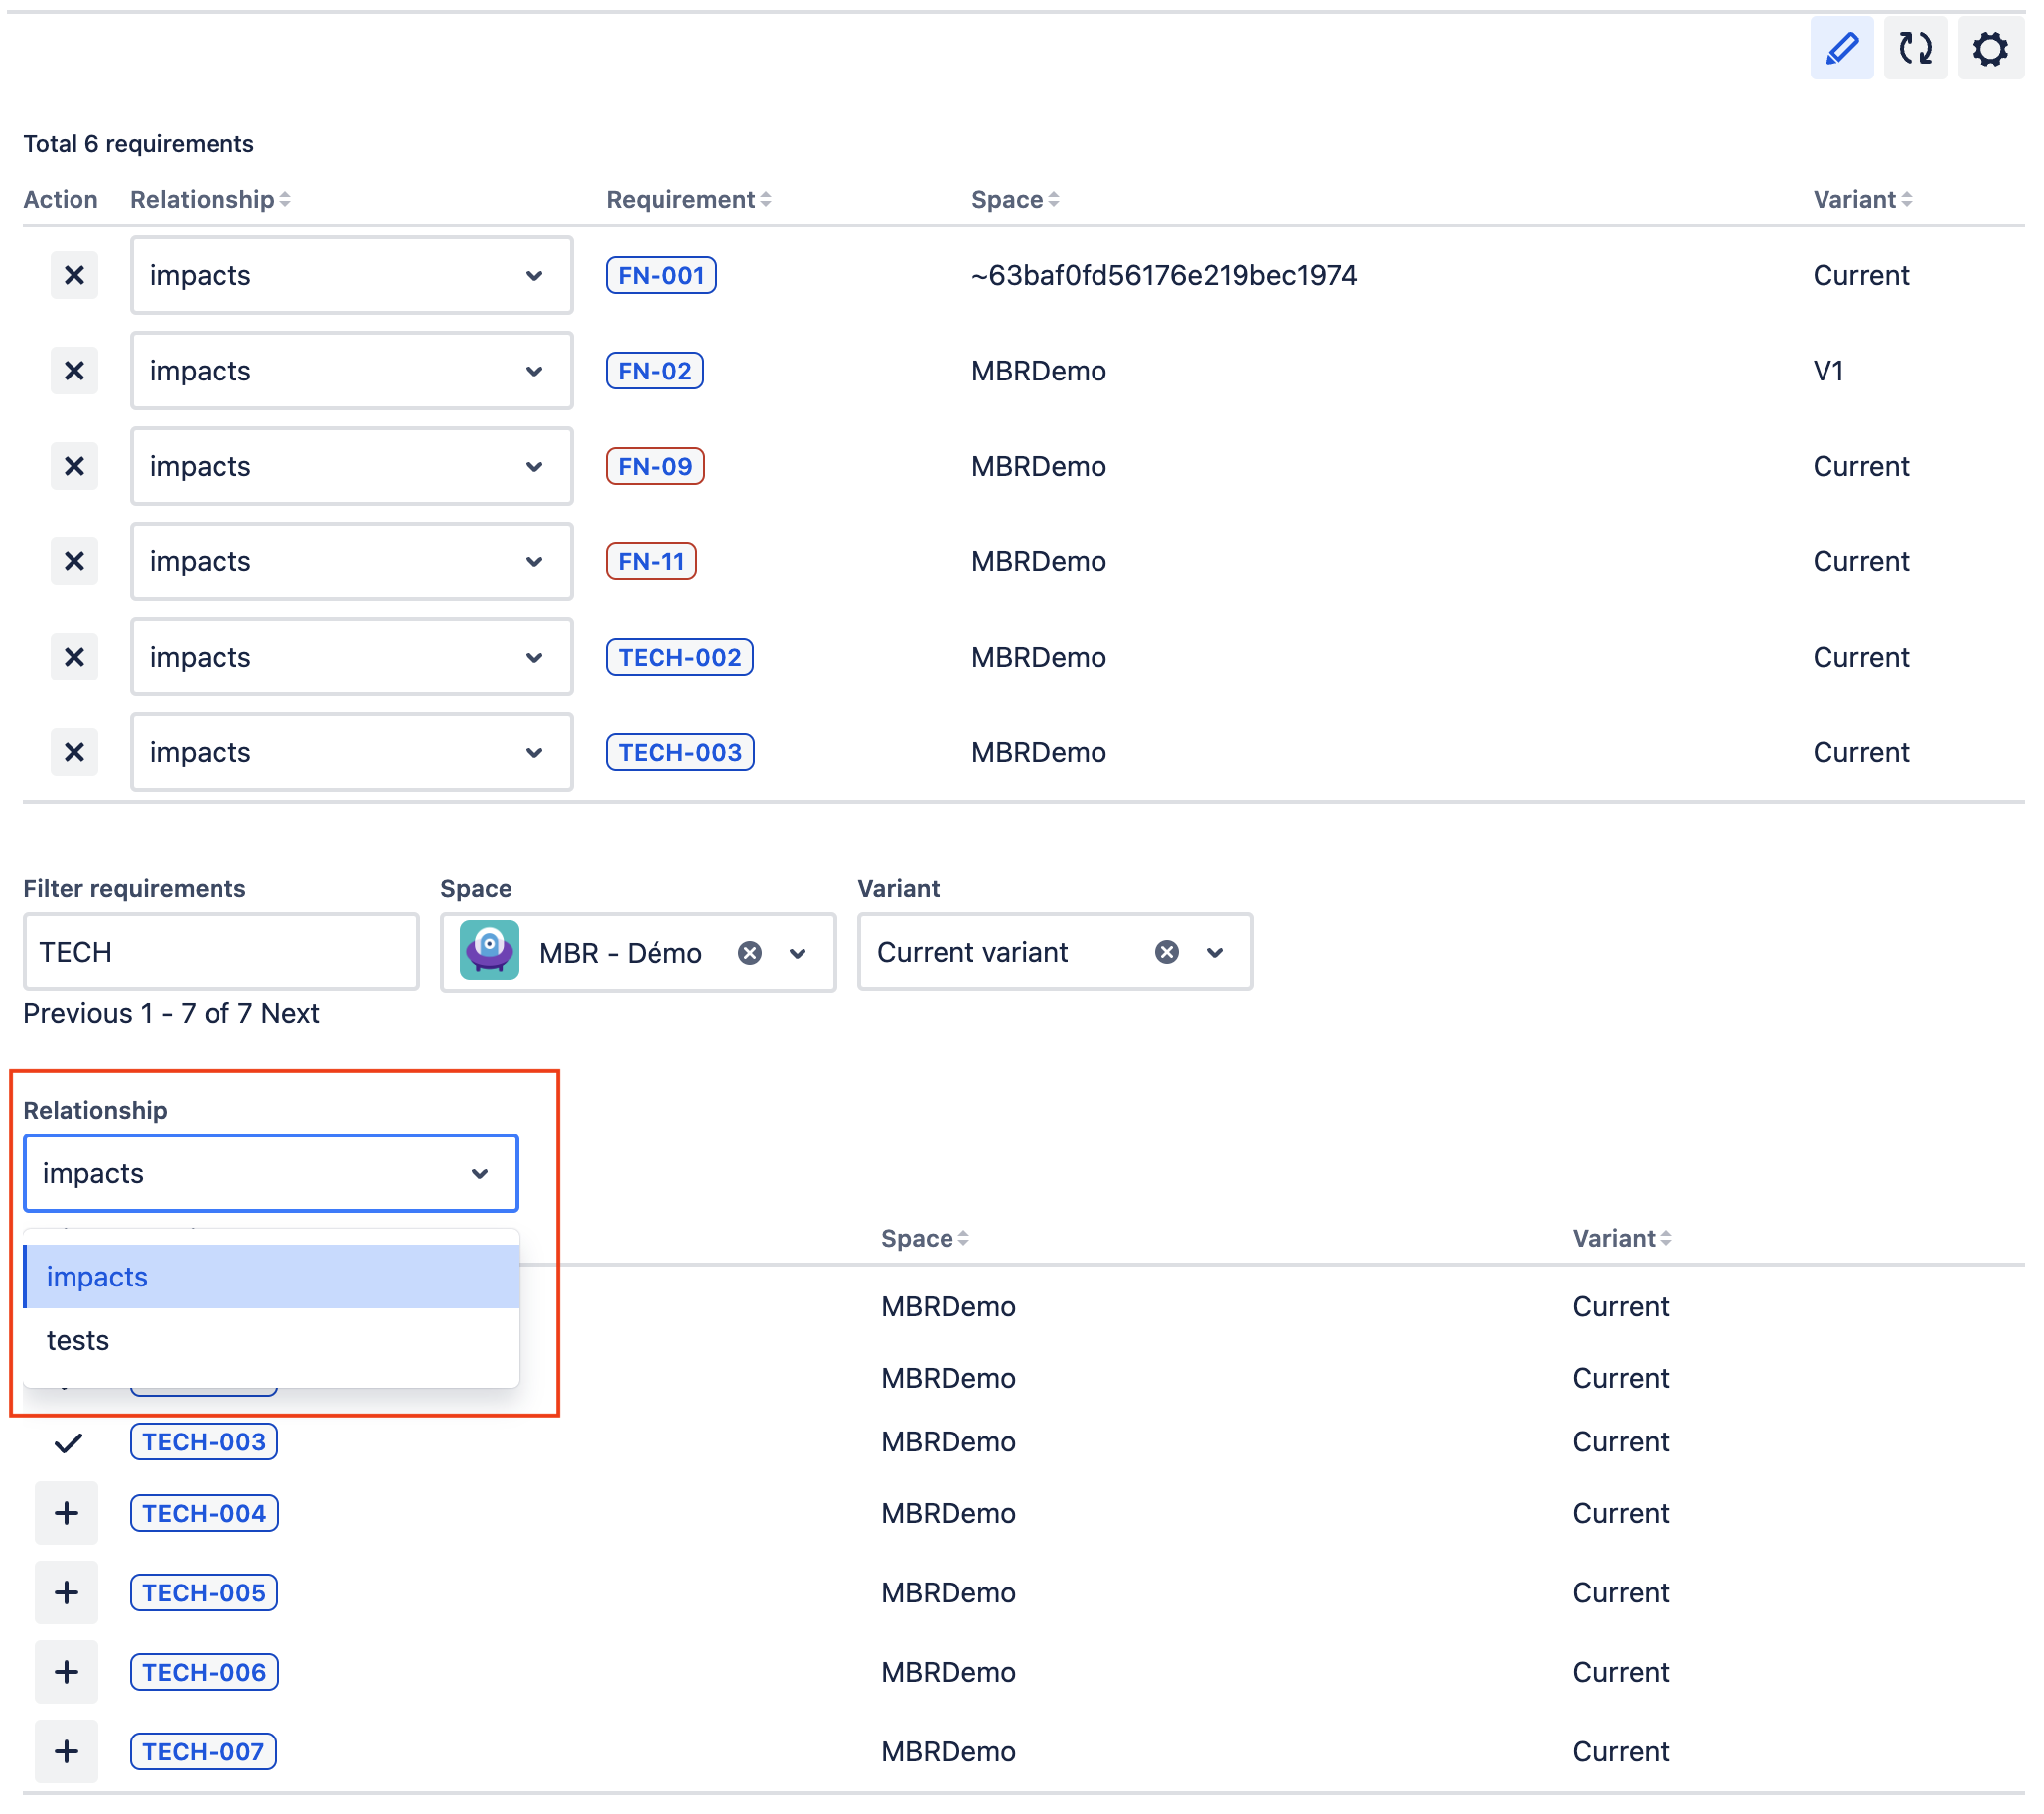
Task: Open the impacts dropdown for FN-02
Action: (x=534, y=370)
